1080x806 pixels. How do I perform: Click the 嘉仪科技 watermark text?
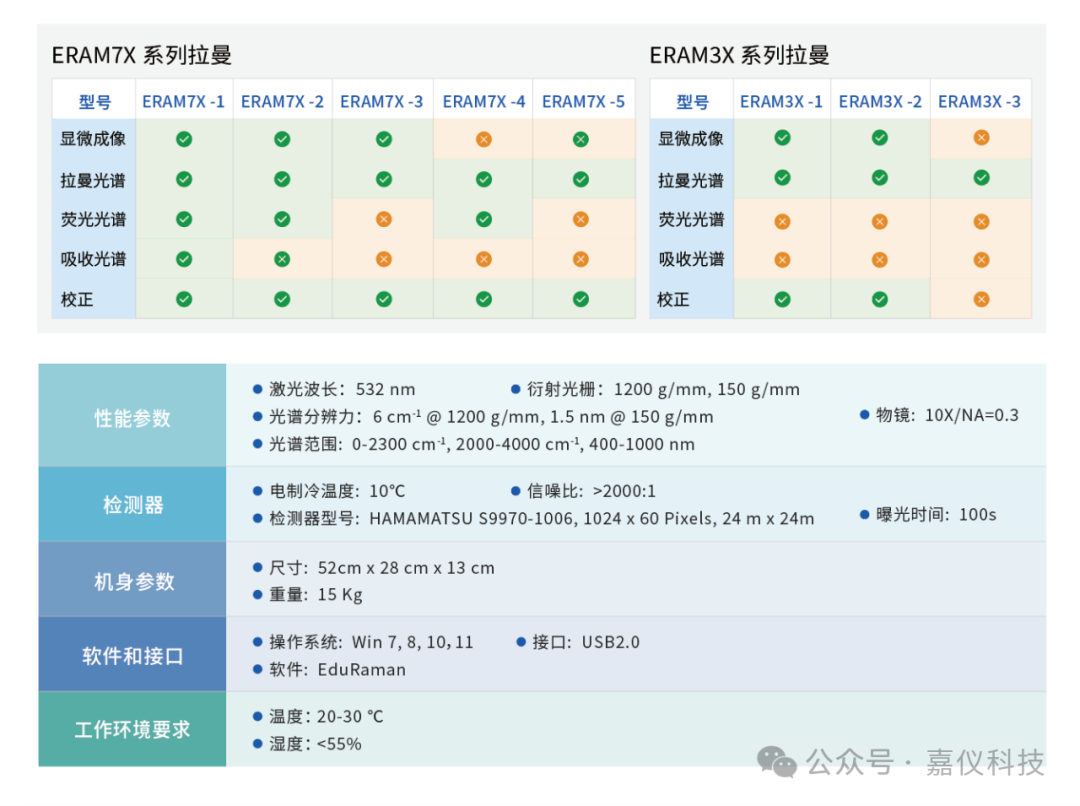985,763
